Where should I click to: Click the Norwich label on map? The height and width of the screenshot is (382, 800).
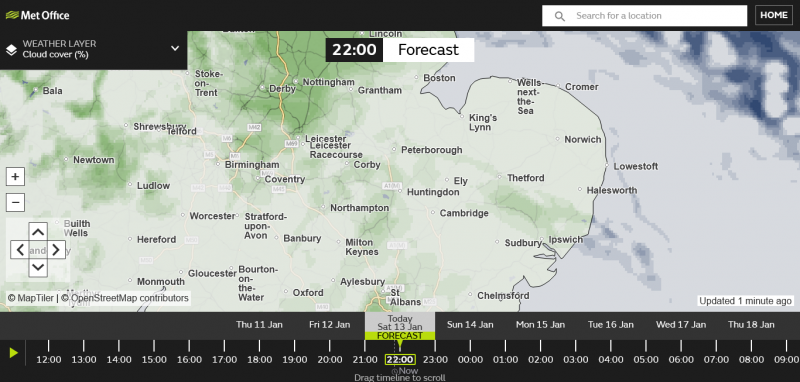[x=583, y=139]
